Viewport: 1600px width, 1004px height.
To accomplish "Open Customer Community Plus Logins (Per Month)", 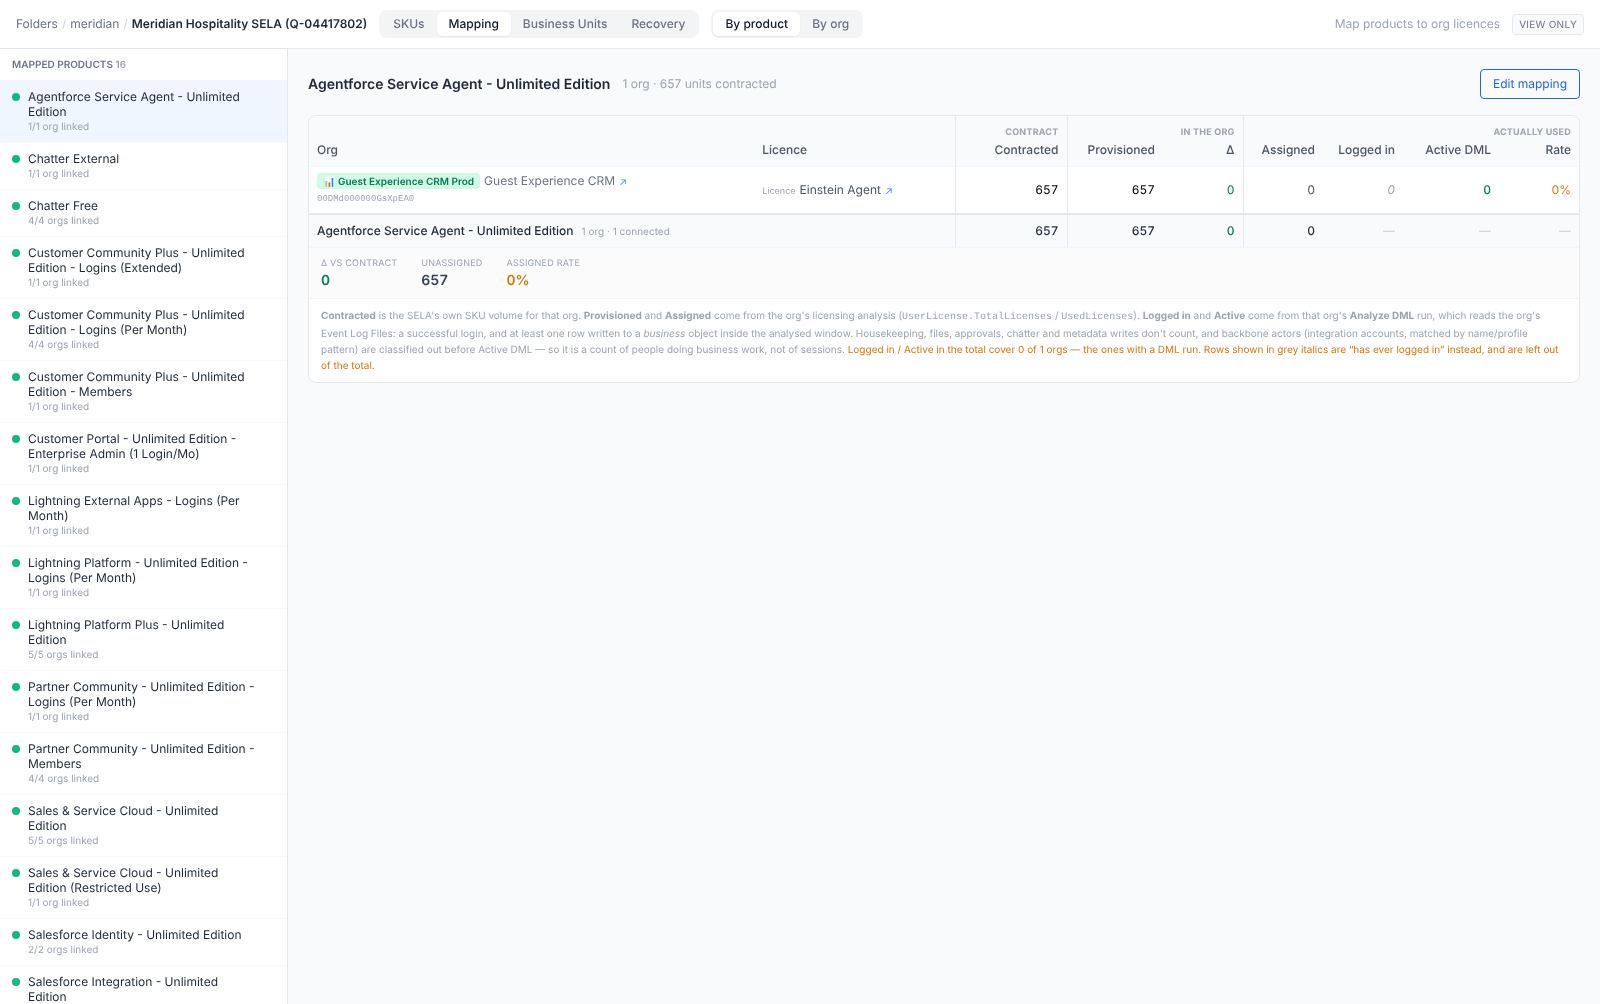I will (143, 329).
